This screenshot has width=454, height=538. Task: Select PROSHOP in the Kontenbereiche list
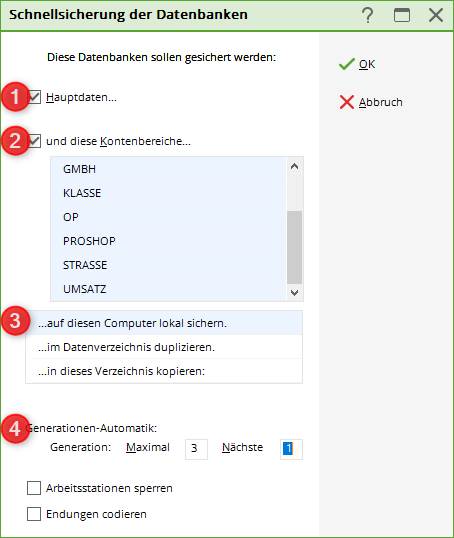[x=168, y=241]
